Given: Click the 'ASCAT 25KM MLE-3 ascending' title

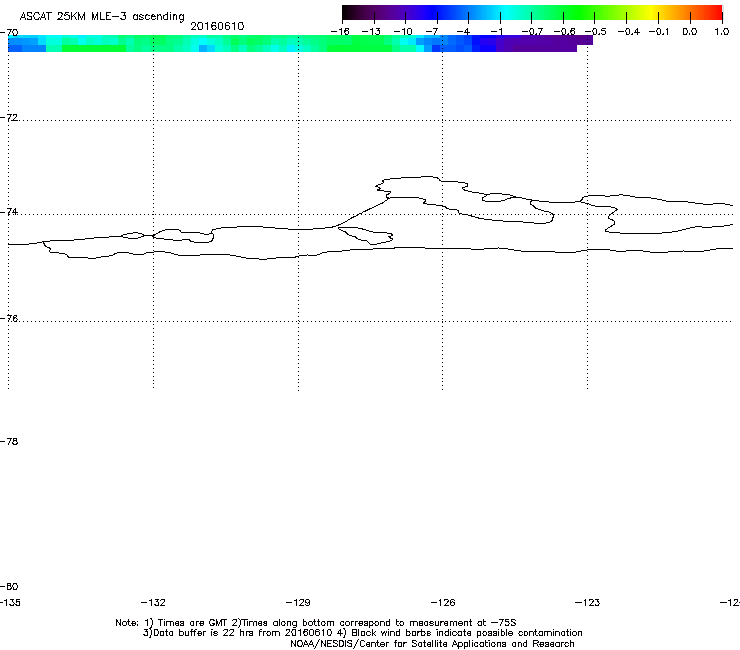Looking at the screenshot, I should pos(102,17).
